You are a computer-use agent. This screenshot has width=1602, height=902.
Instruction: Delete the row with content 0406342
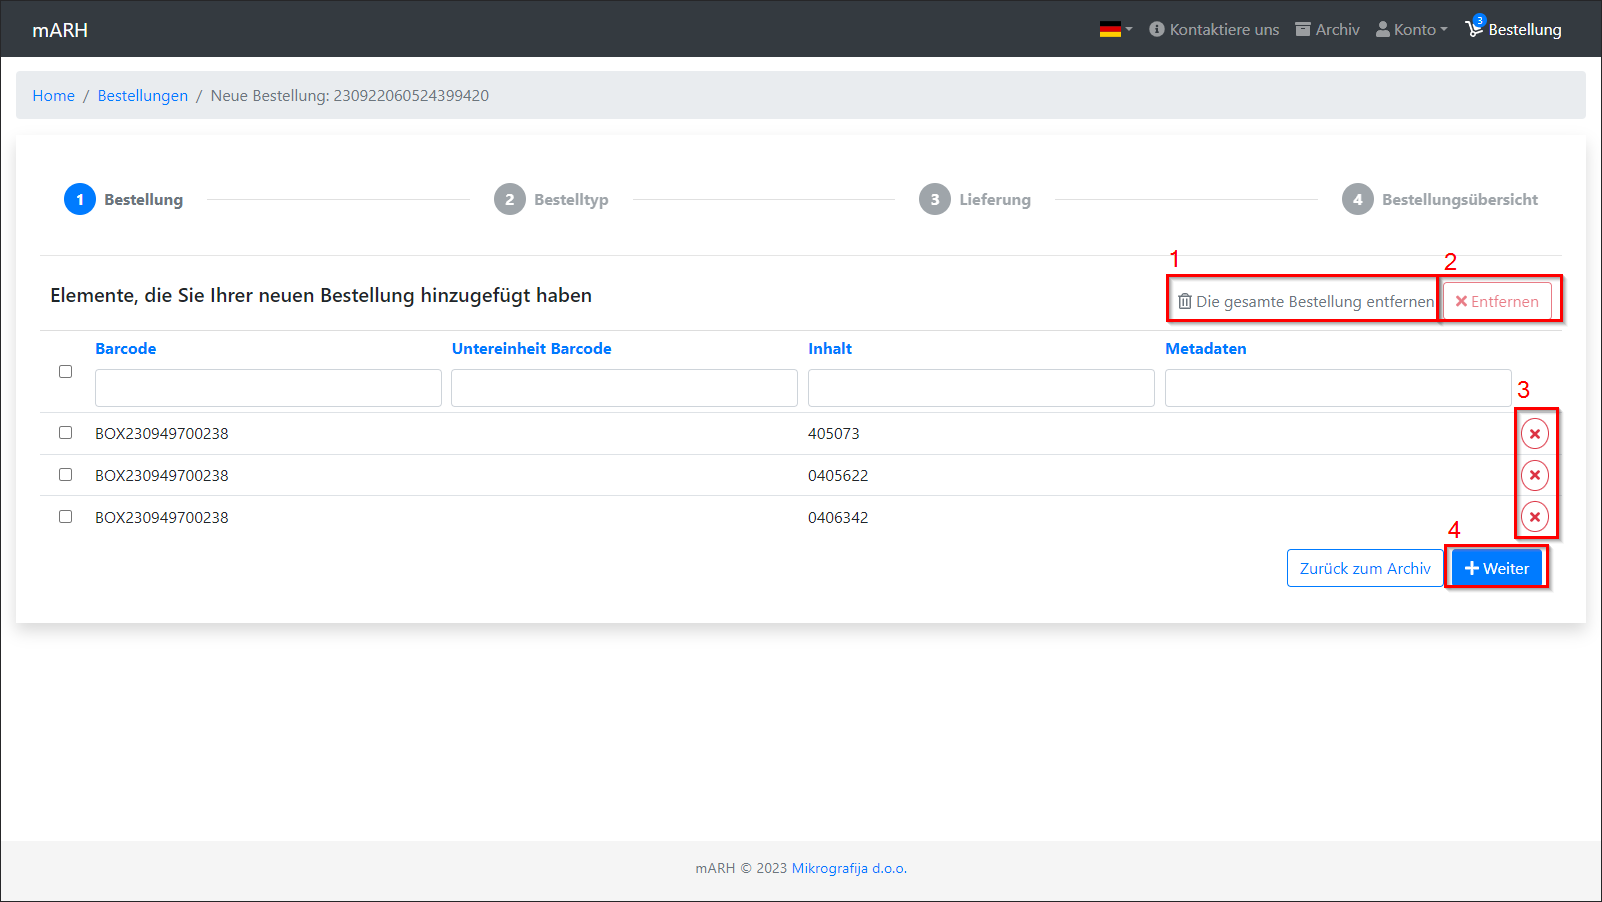[1534, 517]
